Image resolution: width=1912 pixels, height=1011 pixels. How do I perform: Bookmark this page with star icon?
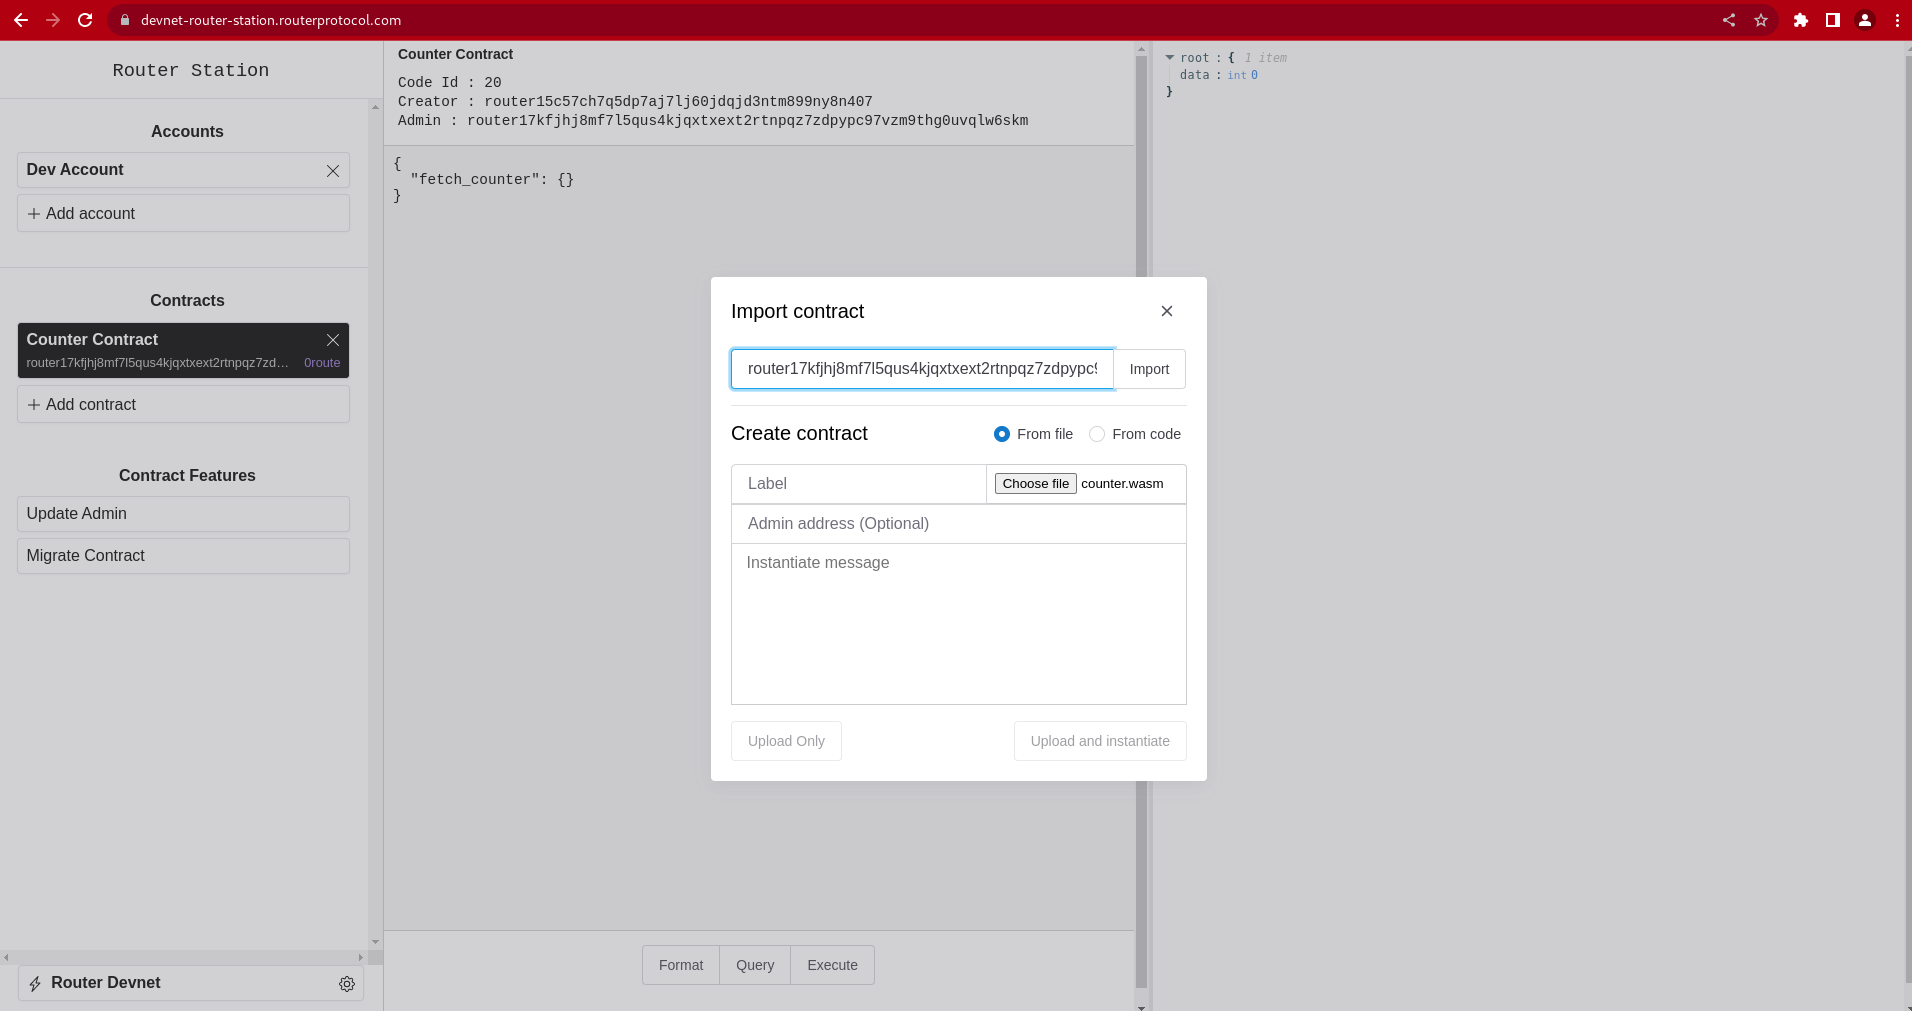click(x=1761, y=20)
